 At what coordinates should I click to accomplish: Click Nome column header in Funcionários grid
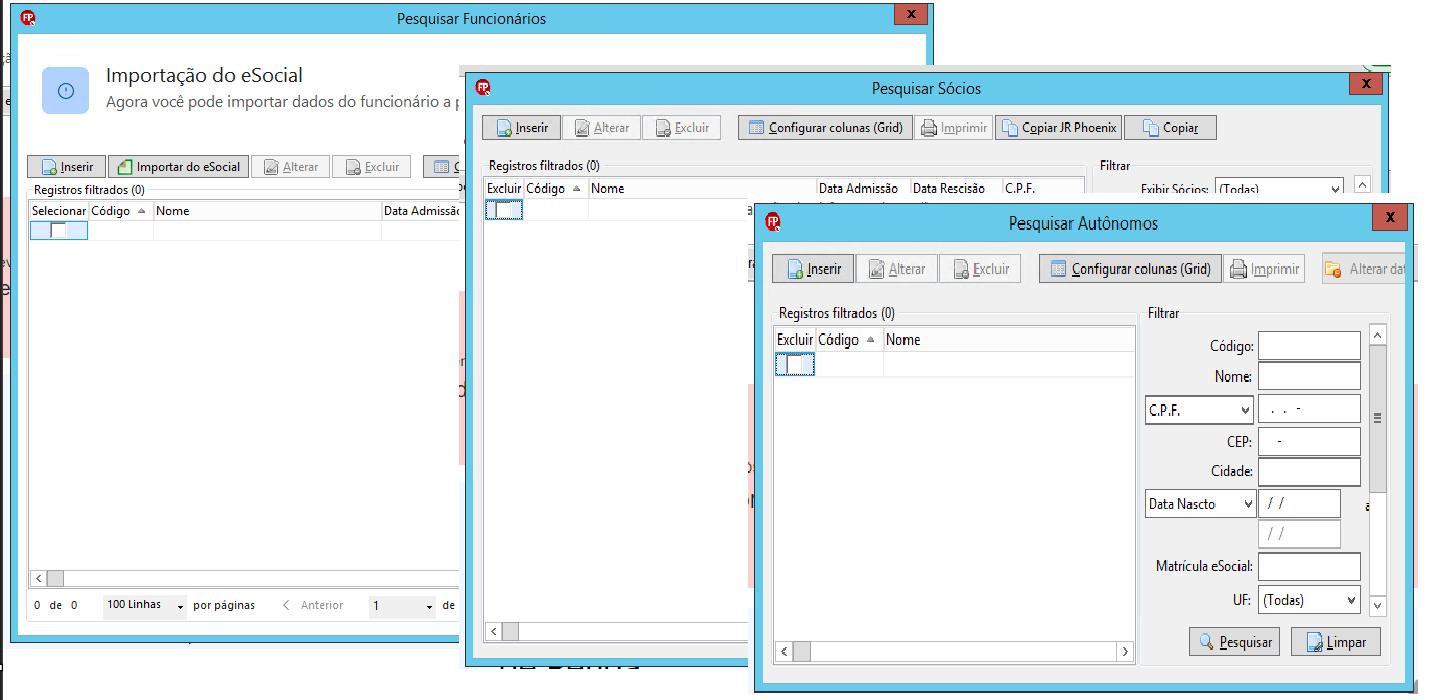pyautogui.click(x=267, y=211)
